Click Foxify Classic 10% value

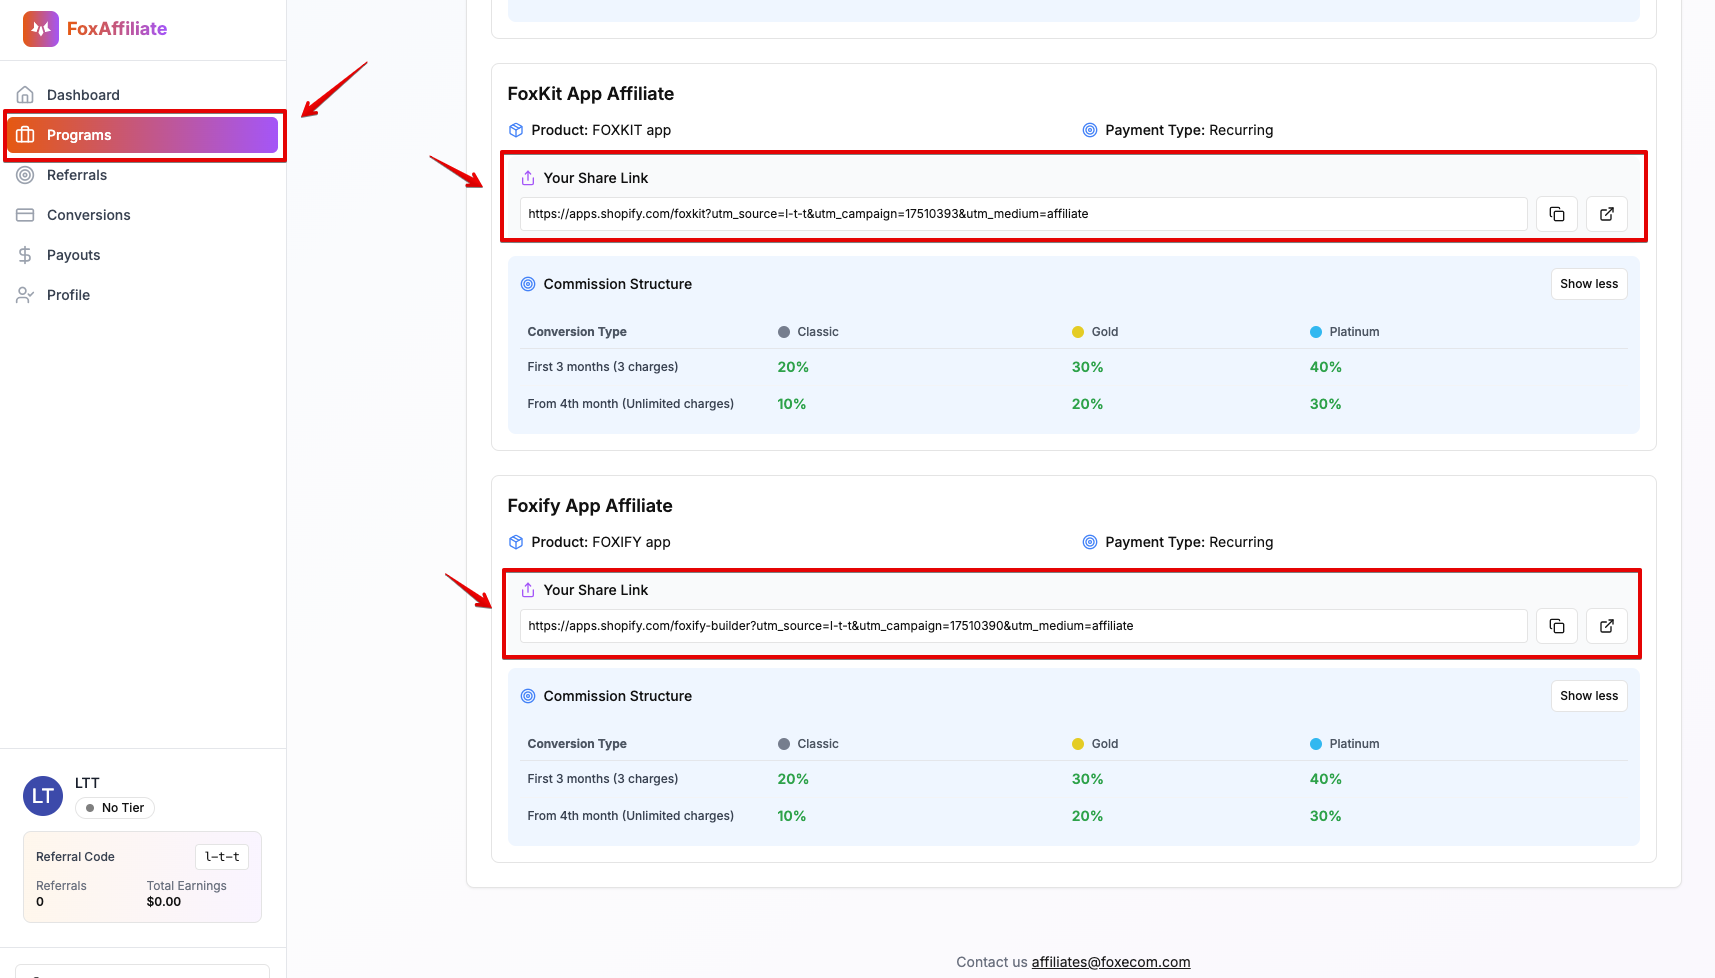pyautogui.click(x=792, y=816)
